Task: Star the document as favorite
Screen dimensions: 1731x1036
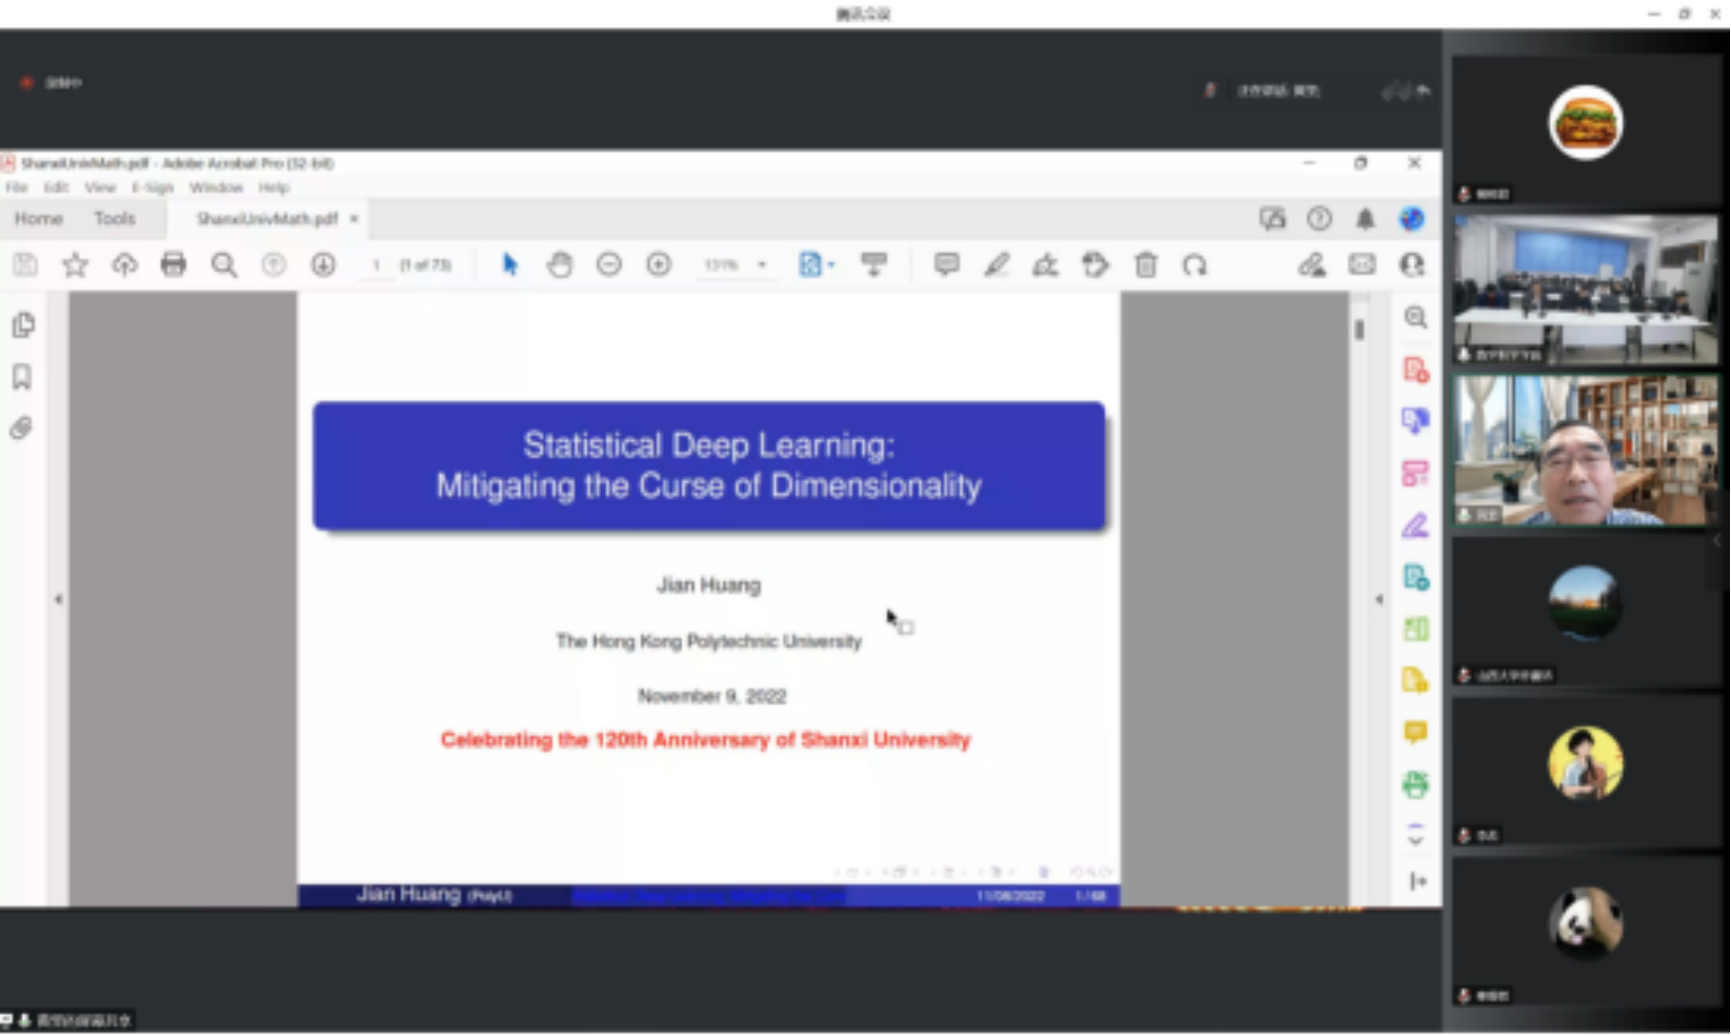Action: (75, 265)
